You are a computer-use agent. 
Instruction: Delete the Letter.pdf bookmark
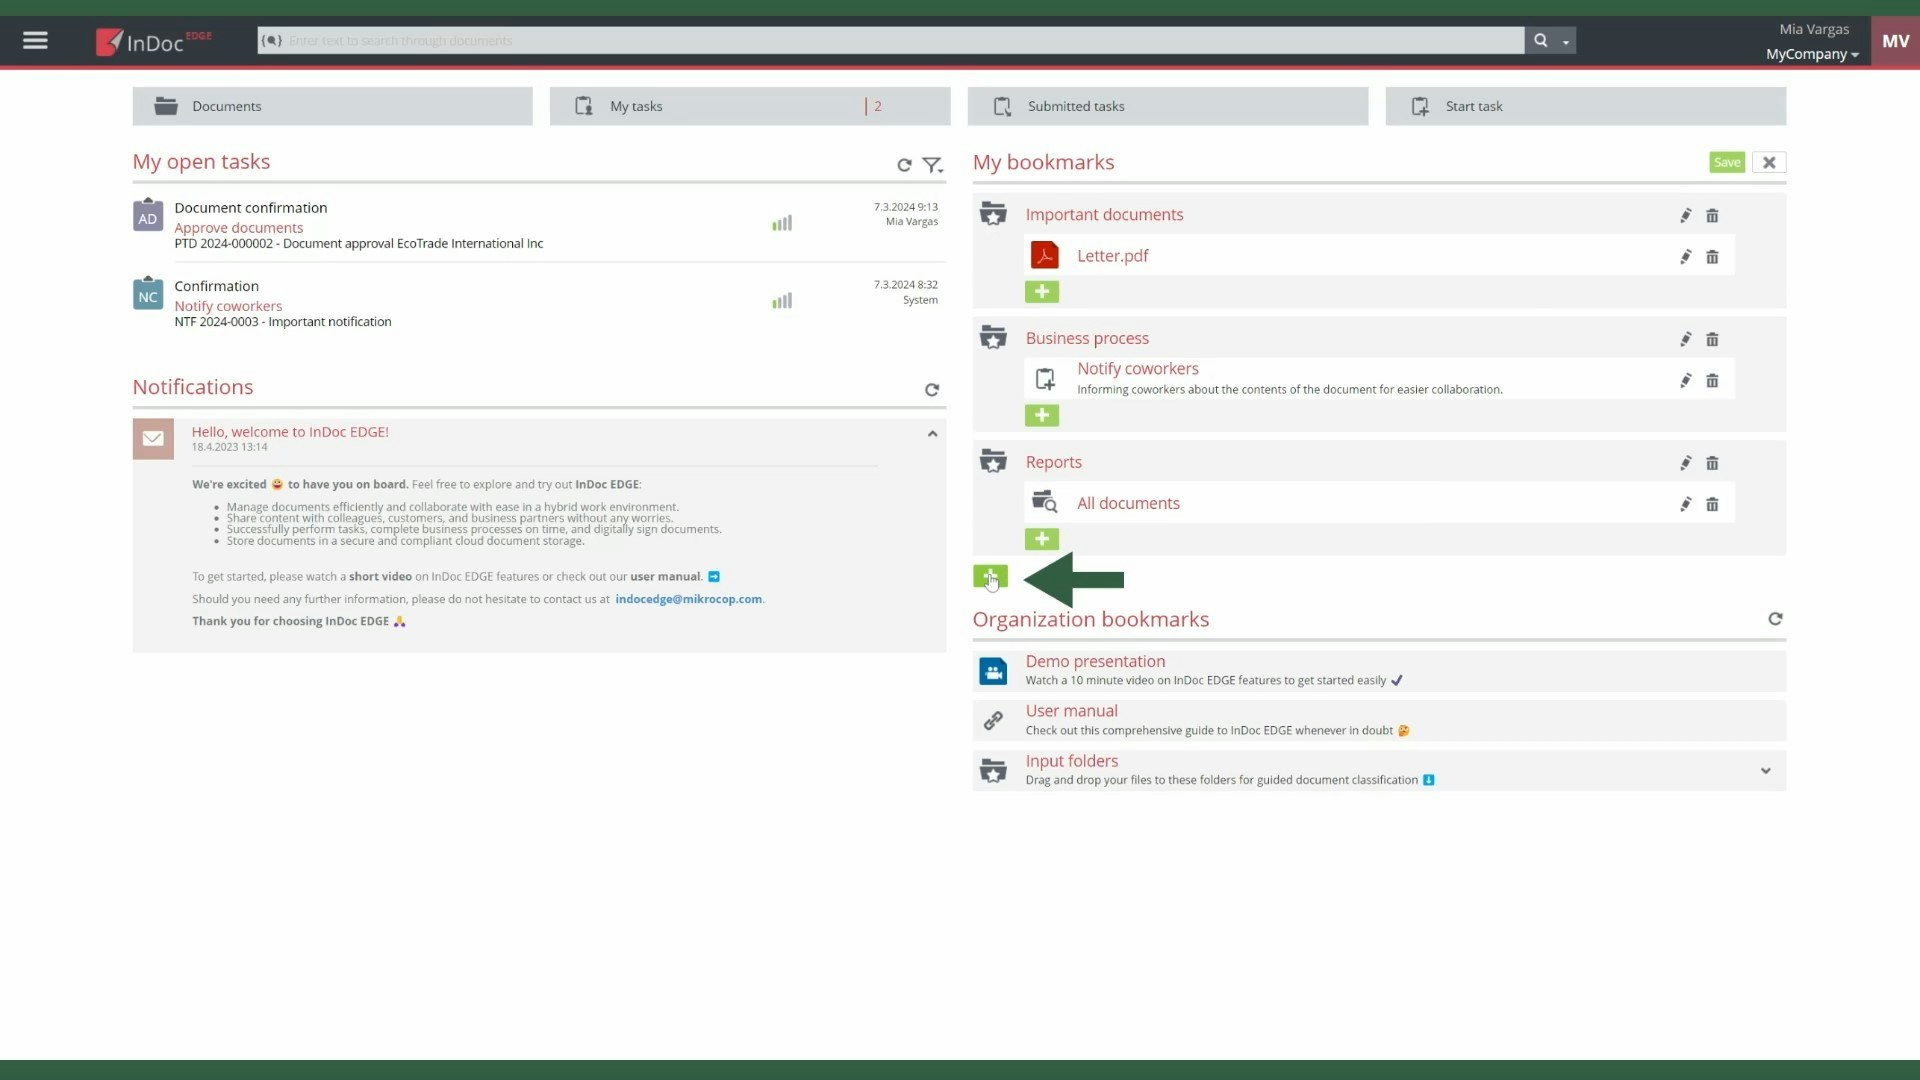coord(1712,257)
